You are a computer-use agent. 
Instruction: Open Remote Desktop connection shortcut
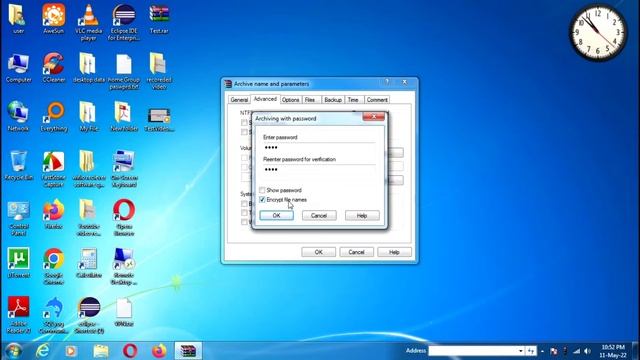click(124, 267)
